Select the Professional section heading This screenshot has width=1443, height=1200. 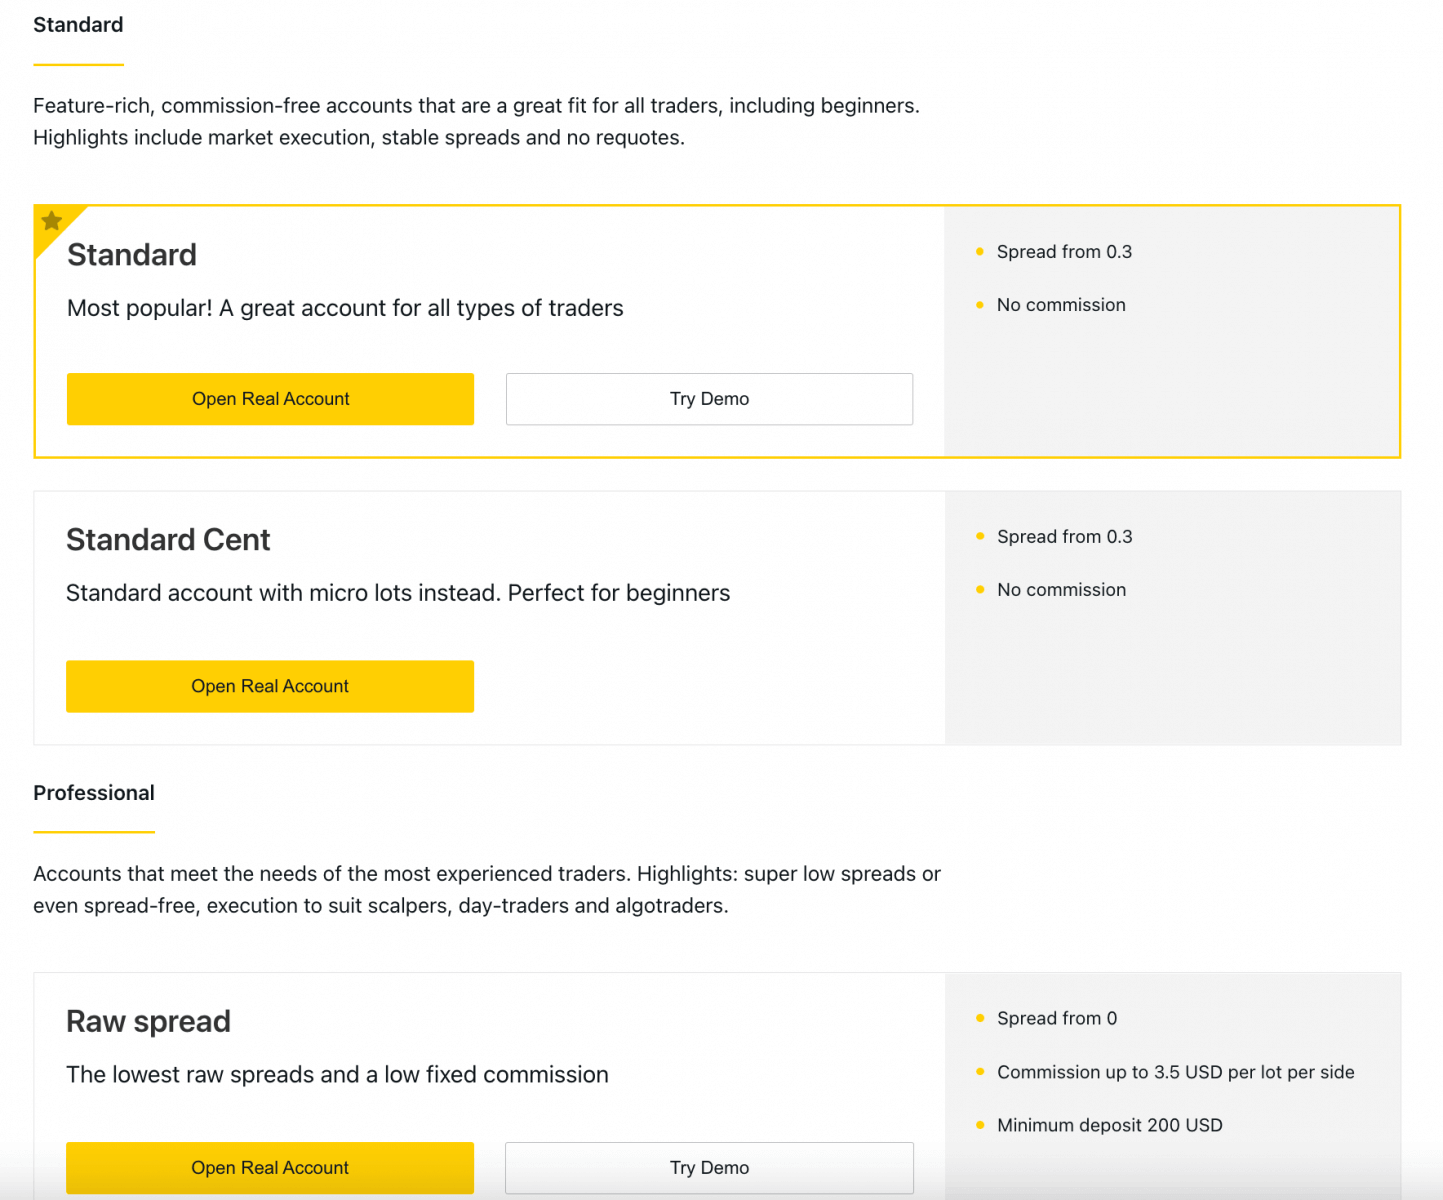[94, 792]
